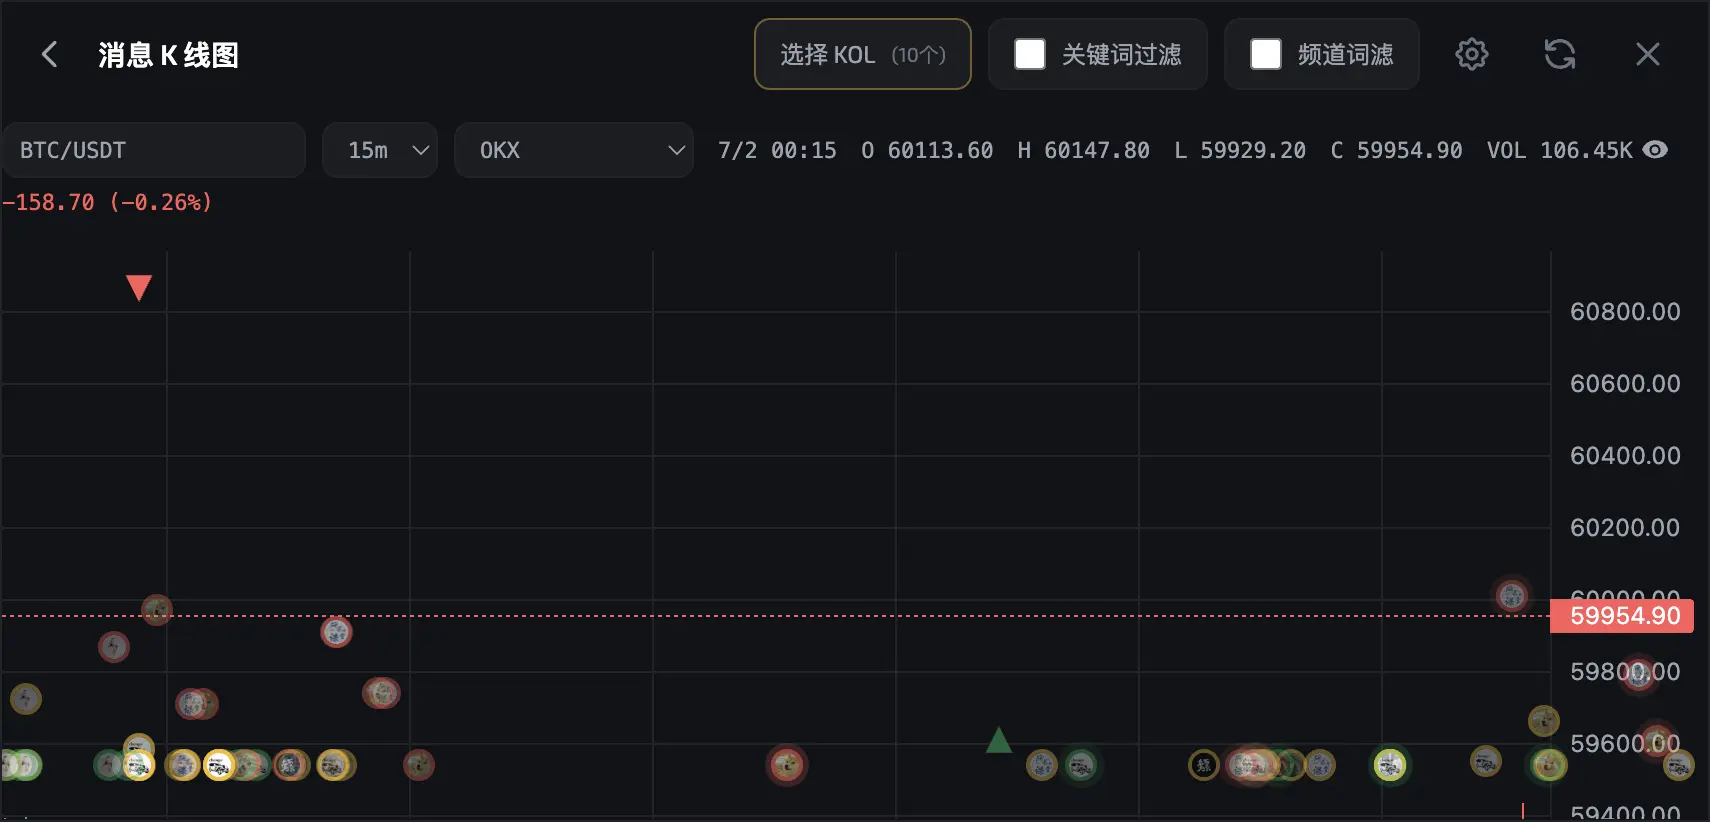Click the red 59954.90 current price tag

click(1622, 616)
